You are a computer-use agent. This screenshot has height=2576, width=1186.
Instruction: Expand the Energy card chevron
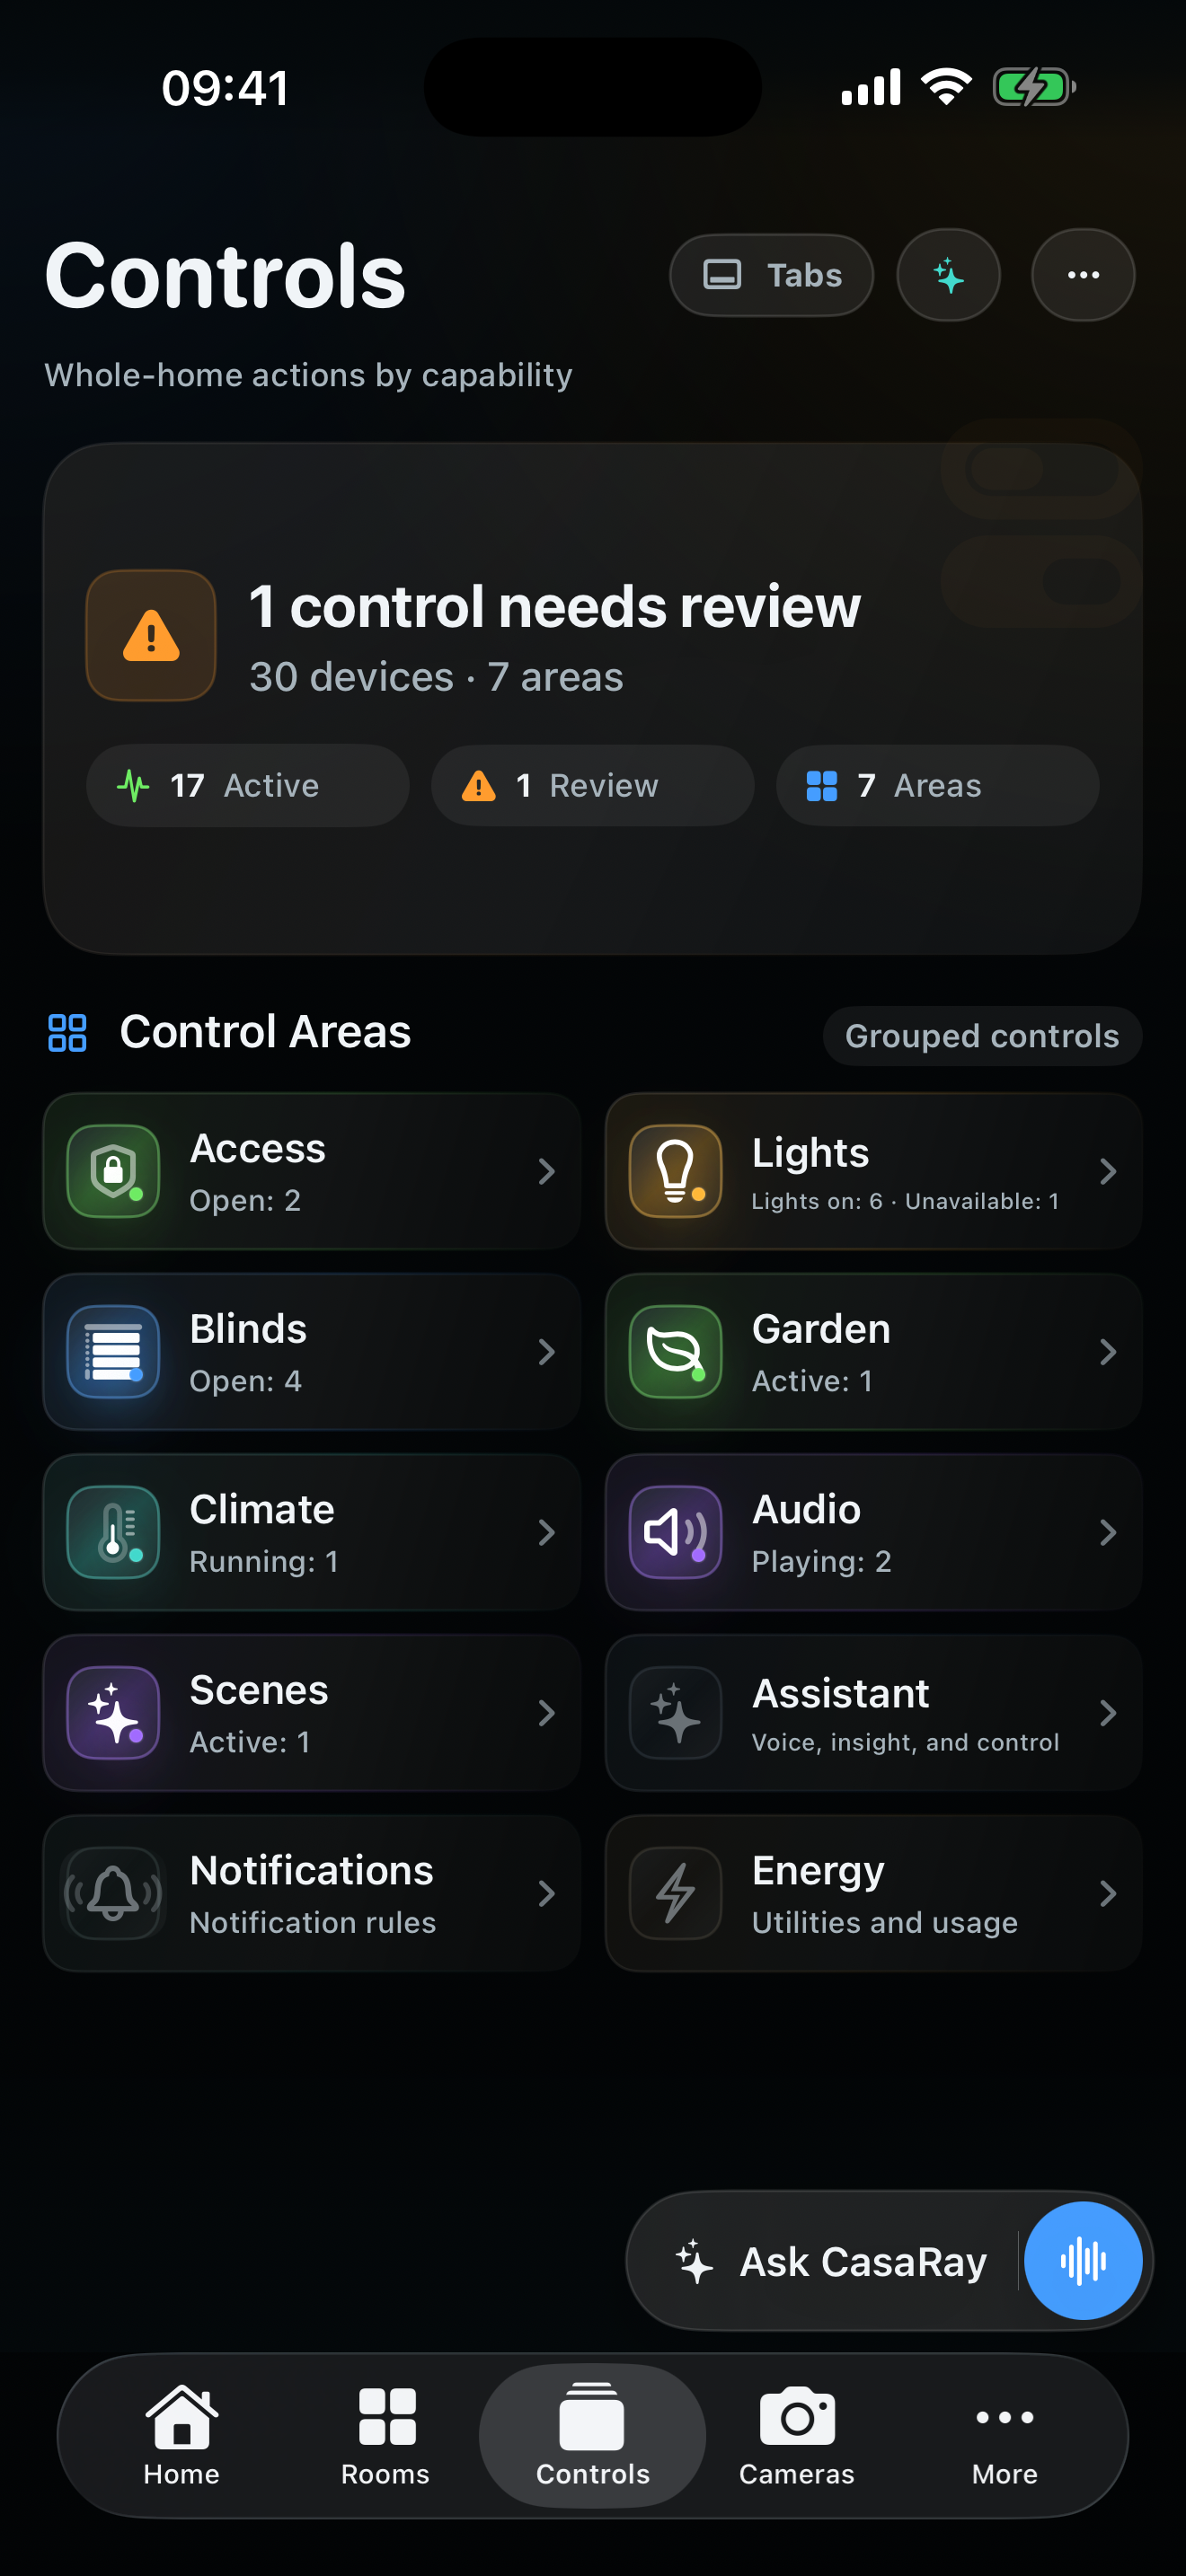pos(1107,1893)
